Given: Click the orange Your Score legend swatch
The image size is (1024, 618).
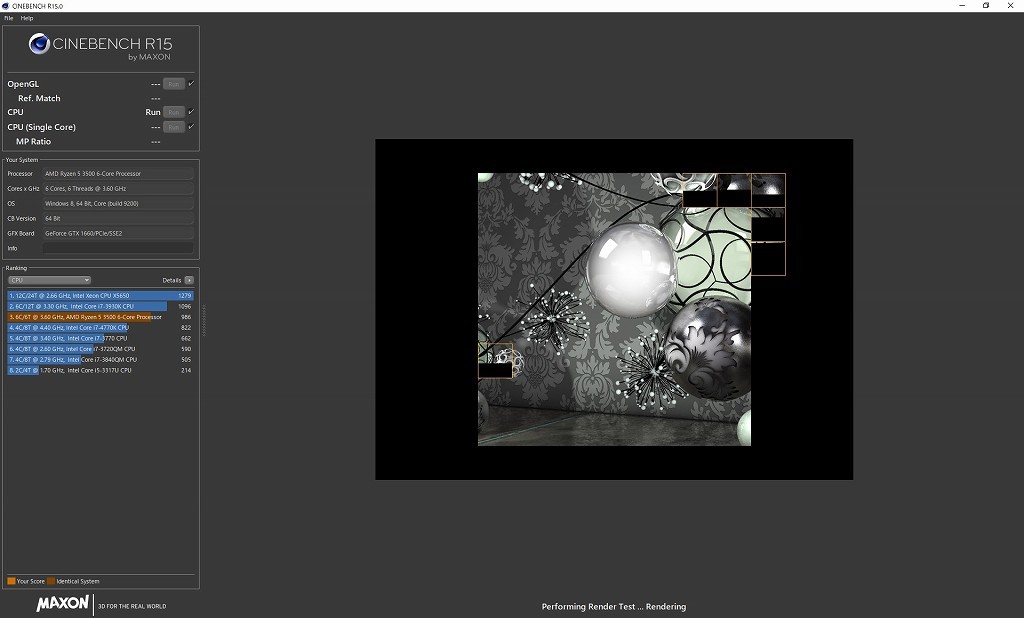Looking at the screenshot, I should click(11, 581).
